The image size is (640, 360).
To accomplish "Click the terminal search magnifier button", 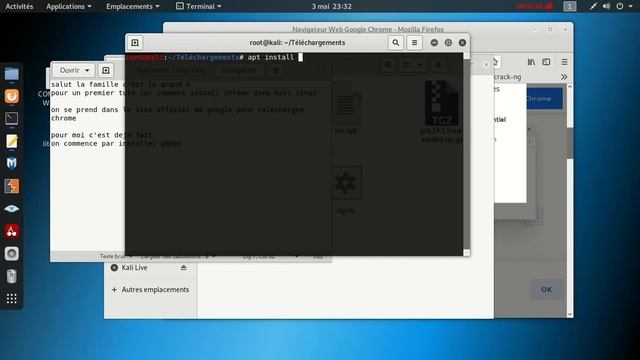I will 396,42.
